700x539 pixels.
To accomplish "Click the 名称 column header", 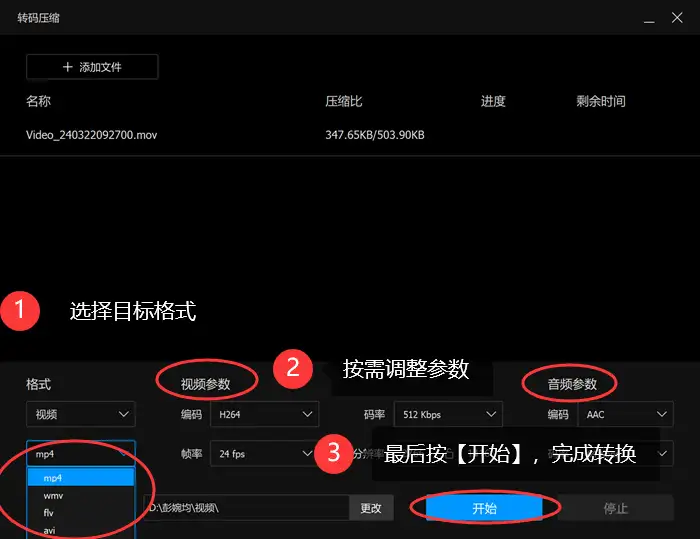I will tap(38, 101).
